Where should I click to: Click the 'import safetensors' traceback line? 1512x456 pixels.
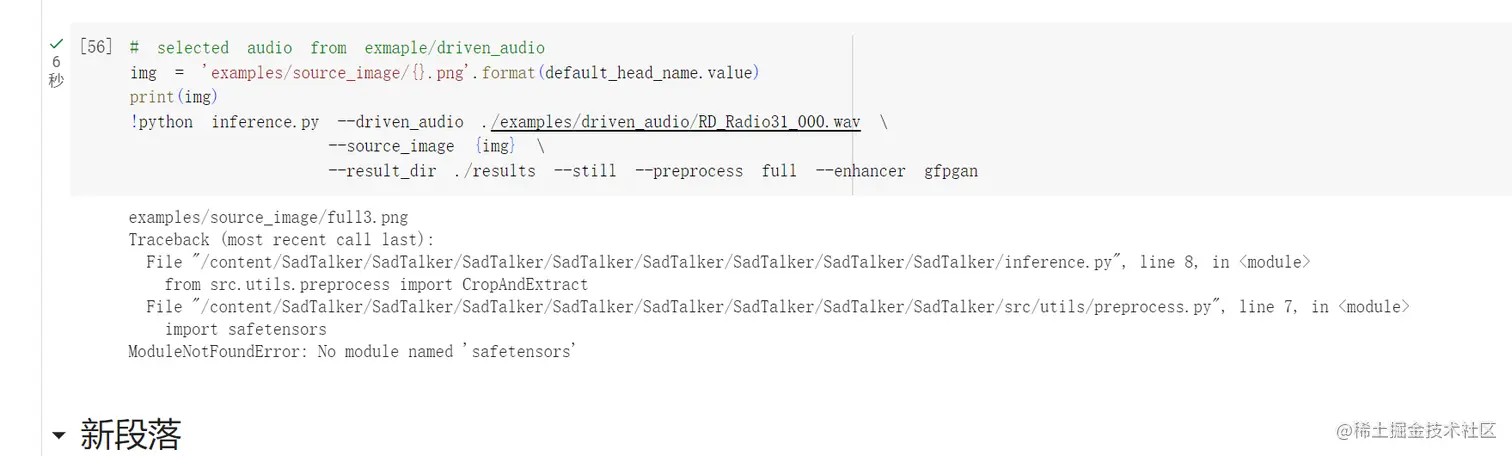(x=246, y=329)
